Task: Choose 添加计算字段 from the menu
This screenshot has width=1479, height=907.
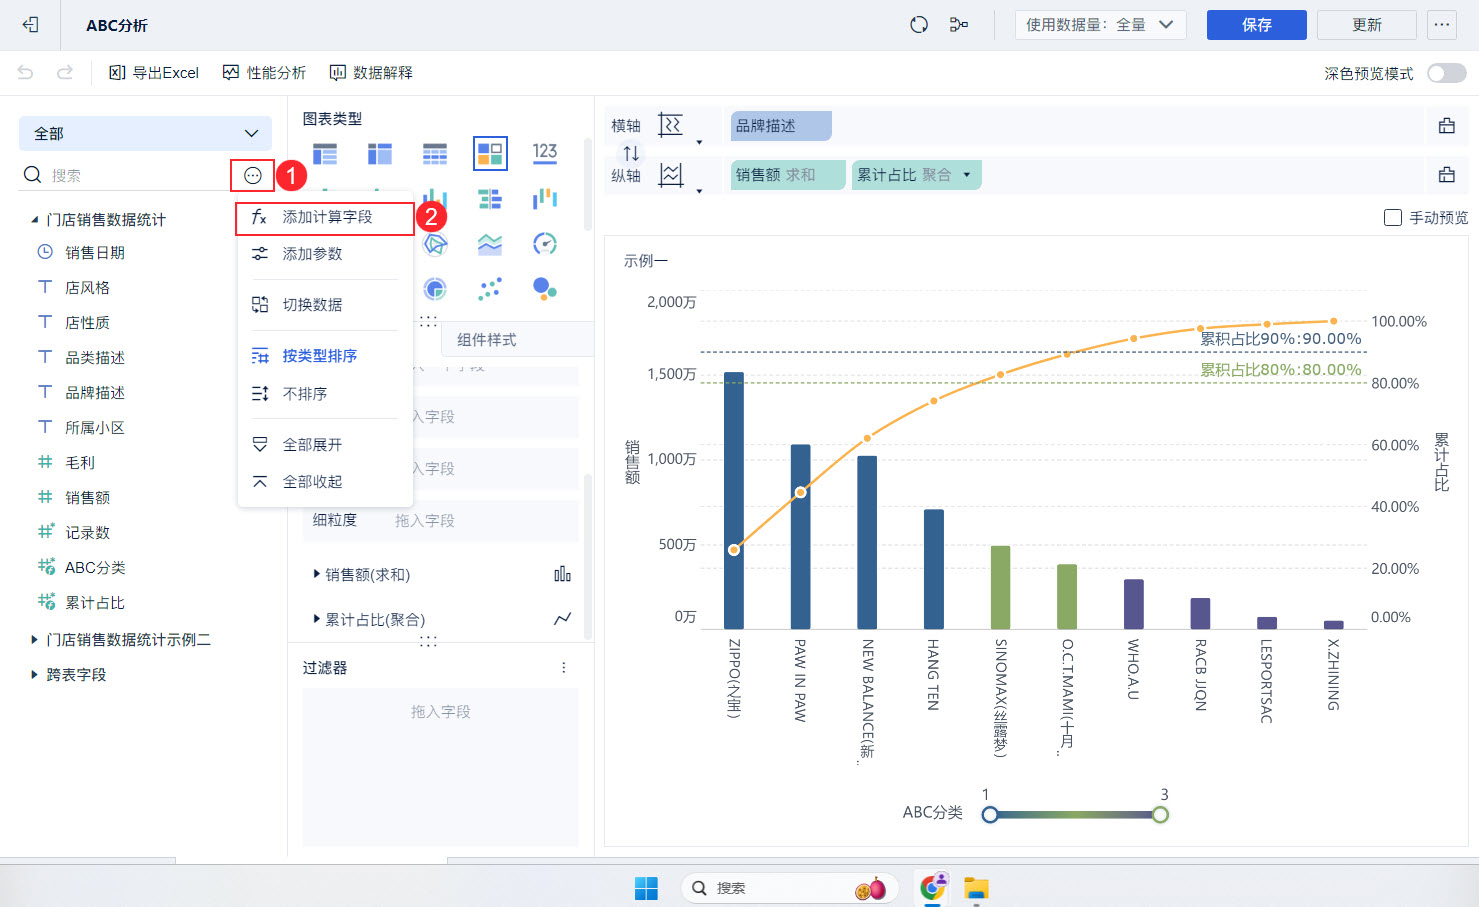Action: pyautogui.click(x=325, y=218)
